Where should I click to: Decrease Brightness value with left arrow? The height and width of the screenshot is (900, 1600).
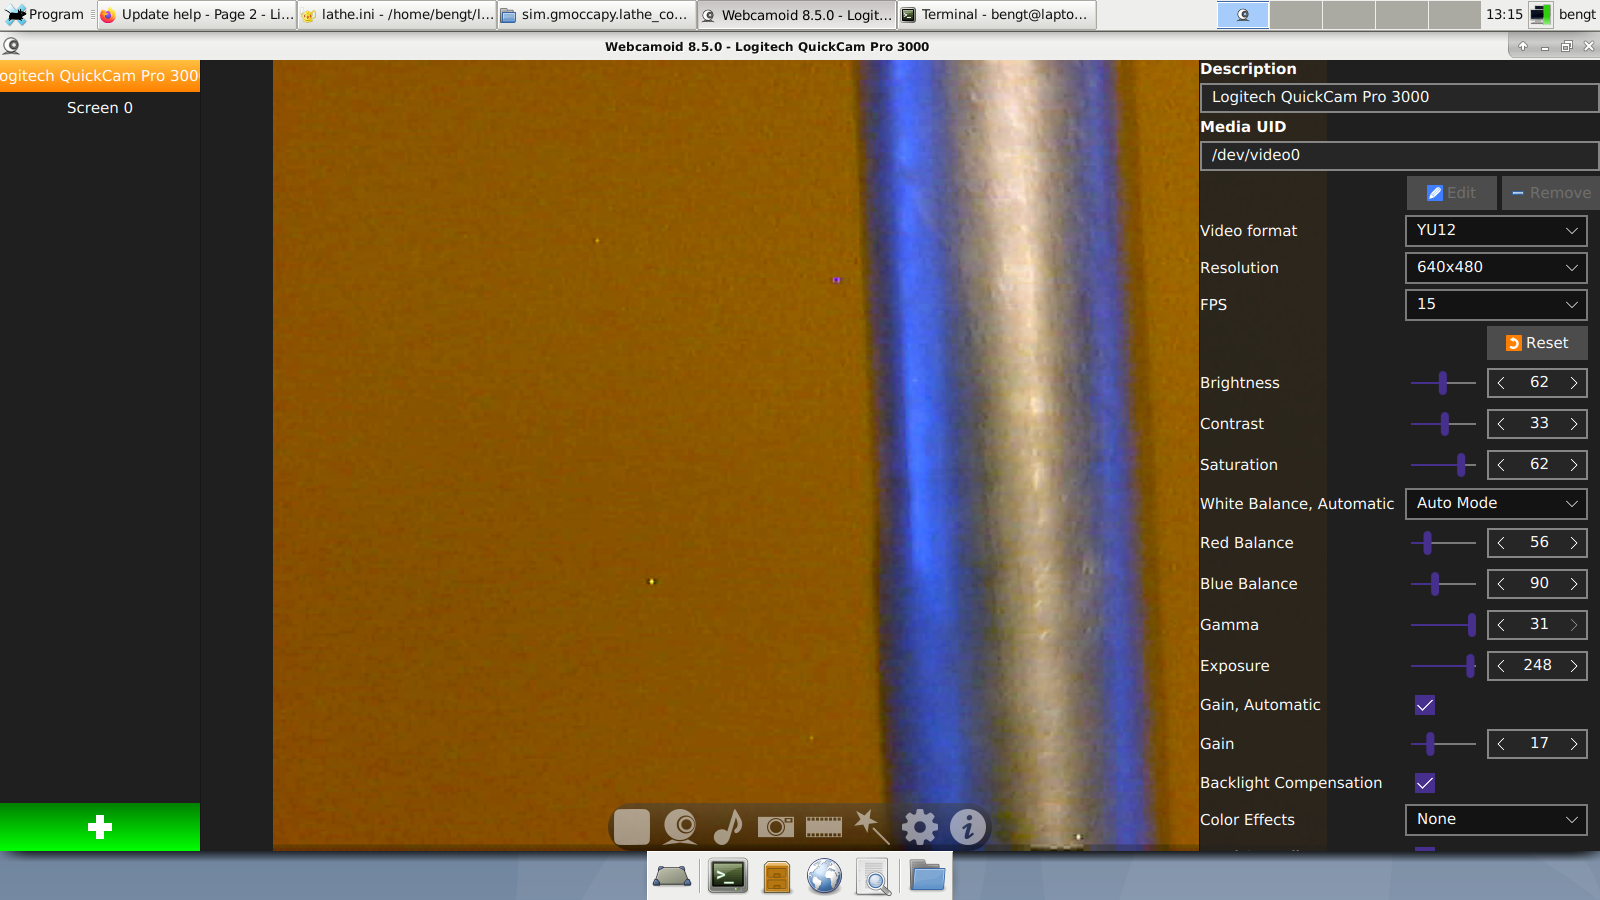pos(1501,383)
